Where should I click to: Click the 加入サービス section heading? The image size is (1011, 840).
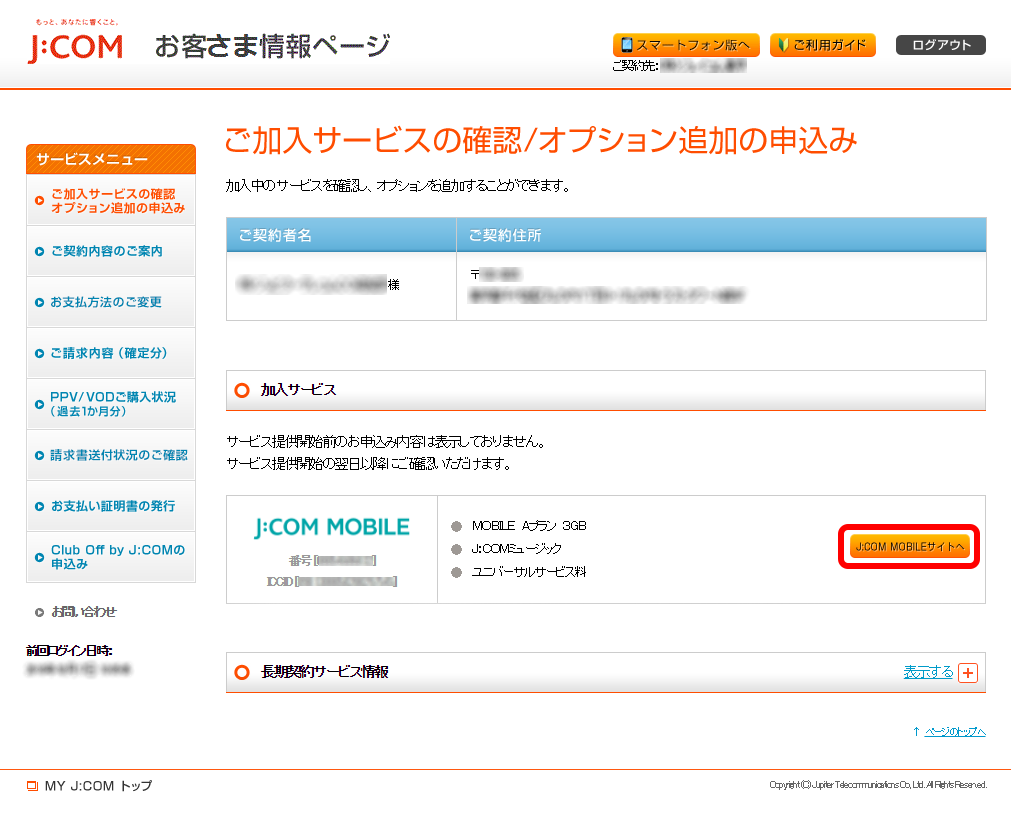pos(299,390)
